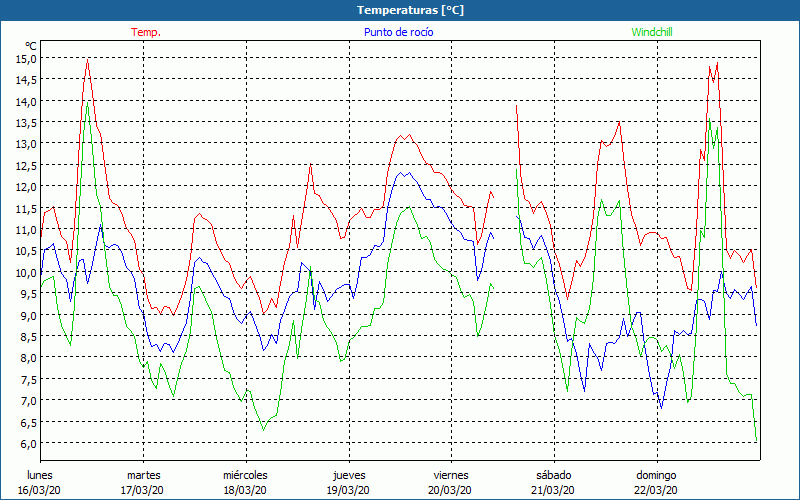Screen dimensions: 800x500
Task: Select the 'viernes' day label
Action: coord(451,475)
